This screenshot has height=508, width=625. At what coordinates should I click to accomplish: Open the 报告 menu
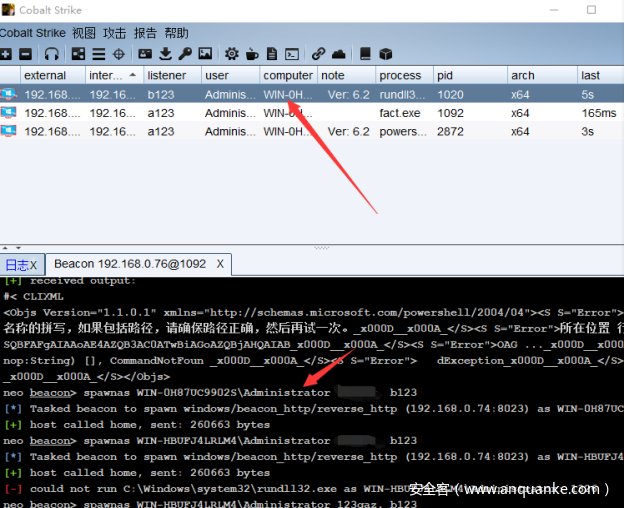coord(145,33)
